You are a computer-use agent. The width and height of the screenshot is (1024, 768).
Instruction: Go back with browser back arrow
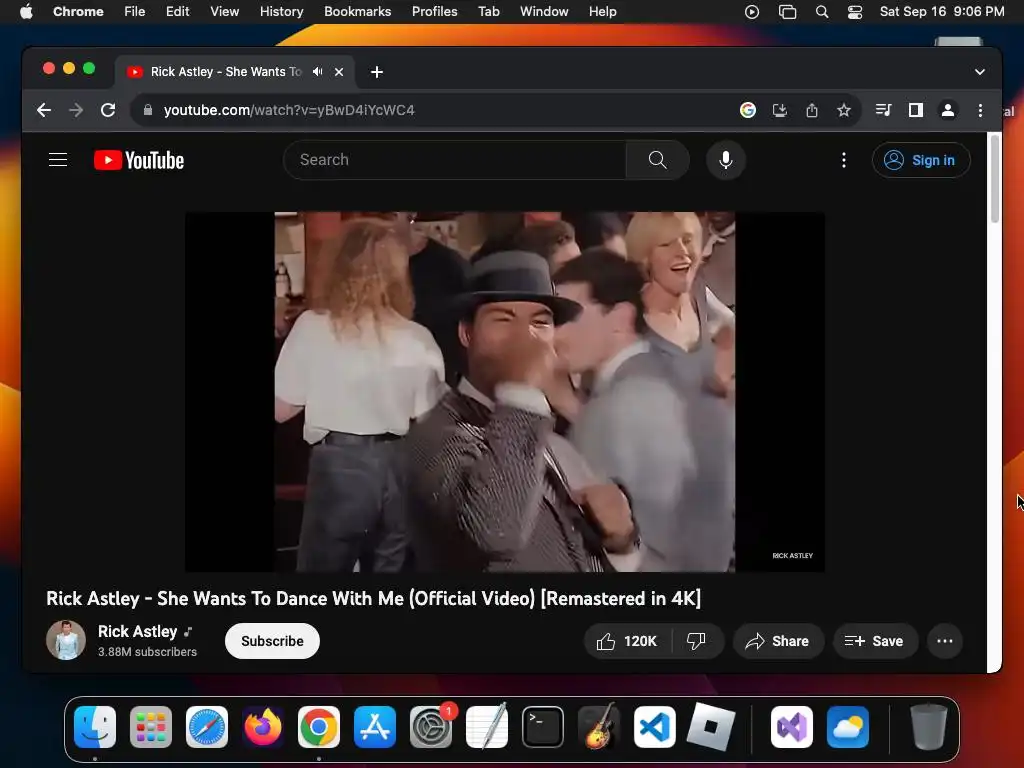pos(44,110)
